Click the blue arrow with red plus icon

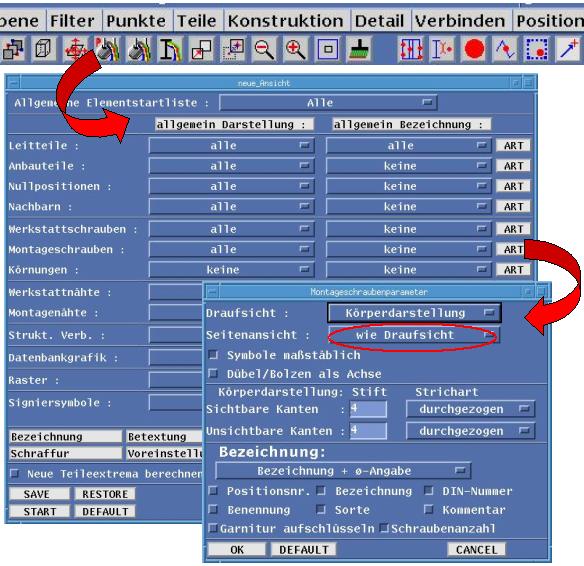pyautogui.click(x=568, y=49)
